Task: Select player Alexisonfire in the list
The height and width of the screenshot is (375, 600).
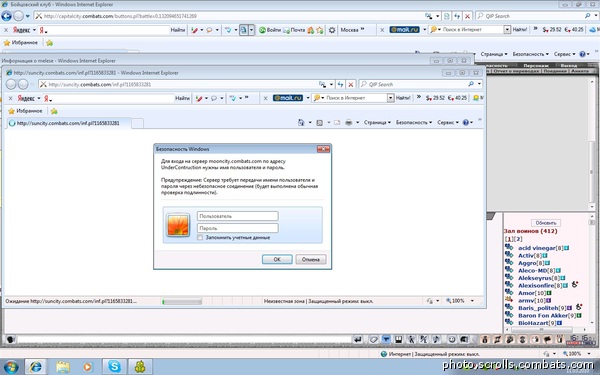Action: 536,285
